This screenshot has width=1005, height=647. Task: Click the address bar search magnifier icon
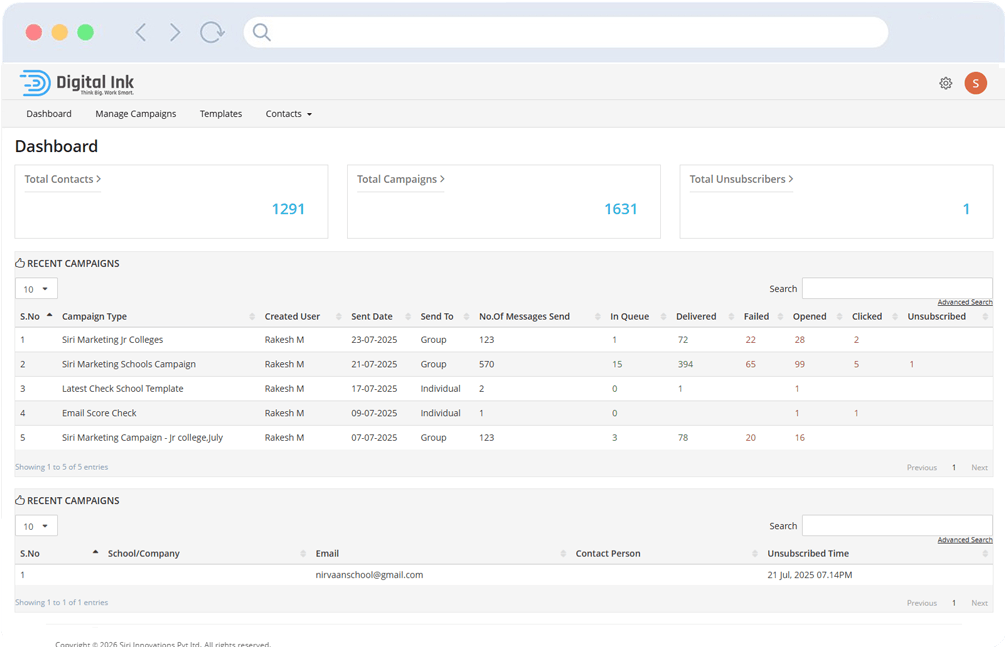(x=262, y=32)
